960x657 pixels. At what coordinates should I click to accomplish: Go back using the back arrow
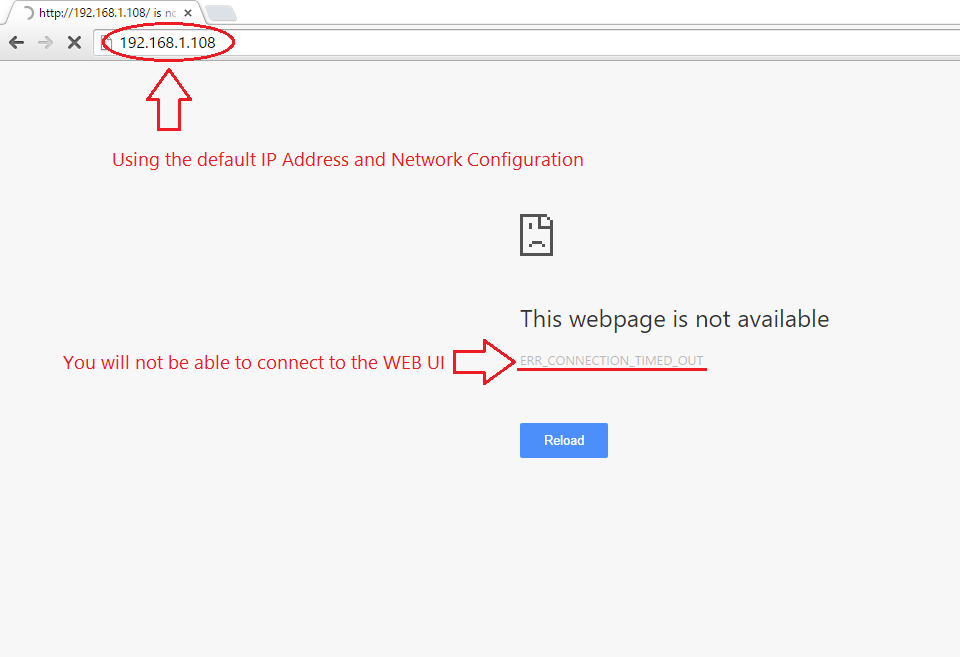pos(17,42)
